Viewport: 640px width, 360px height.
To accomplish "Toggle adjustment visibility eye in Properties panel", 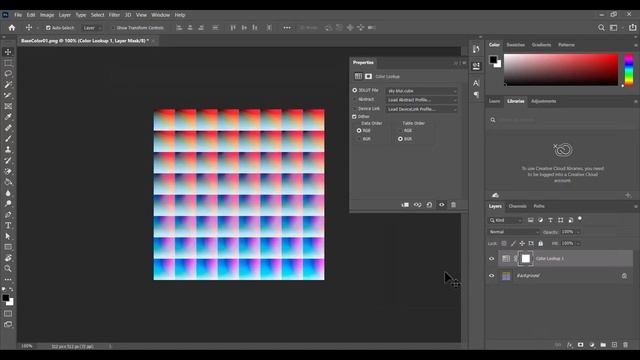I will pos(442,205).
